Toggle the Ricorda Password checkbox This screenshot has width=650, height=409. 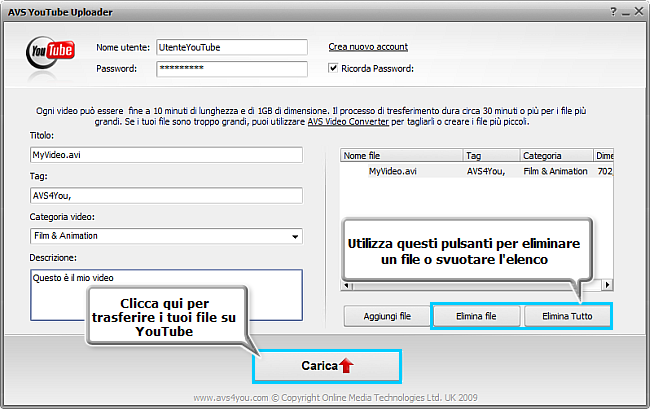point(333,68)
